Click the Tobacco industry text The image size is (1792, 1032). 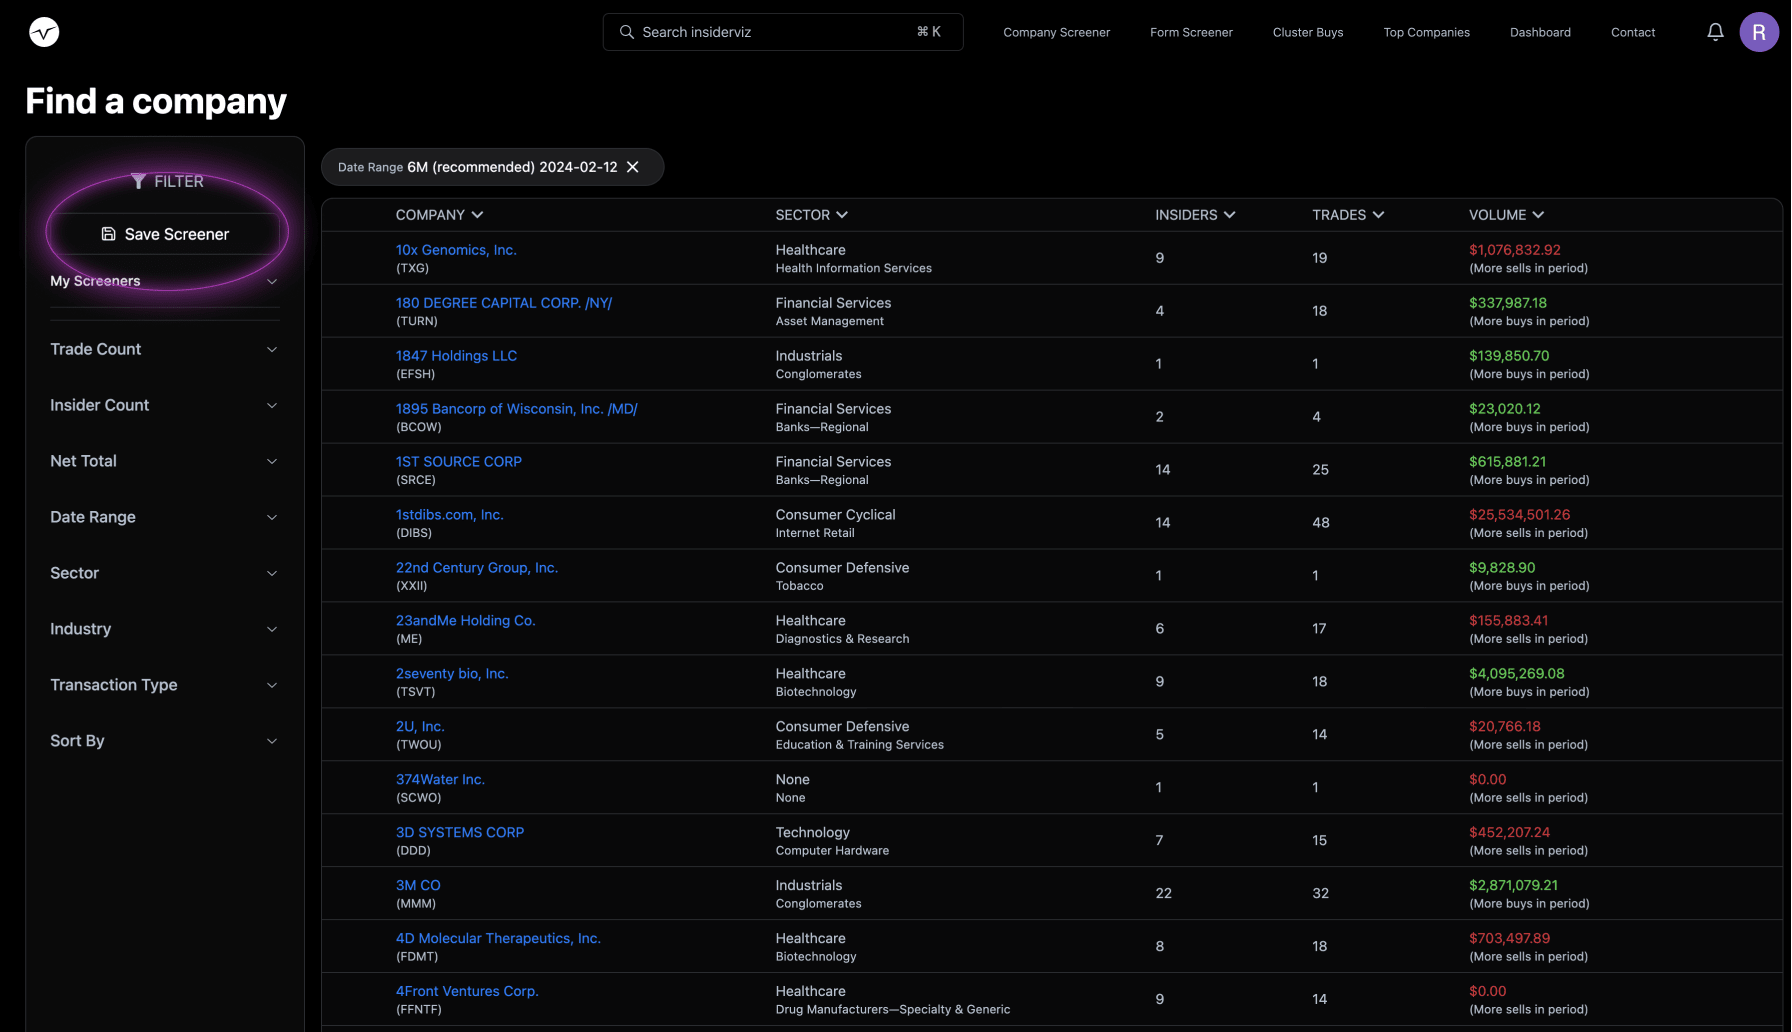pos(799,586)
